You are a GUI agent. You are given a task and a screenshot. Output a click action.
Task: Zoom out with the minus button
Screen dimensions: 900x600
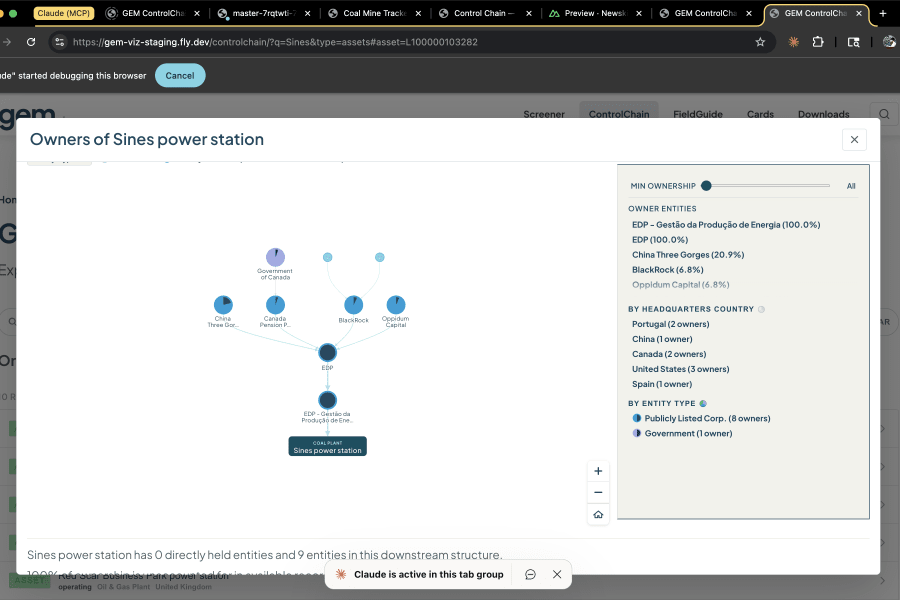pos(598,493)
